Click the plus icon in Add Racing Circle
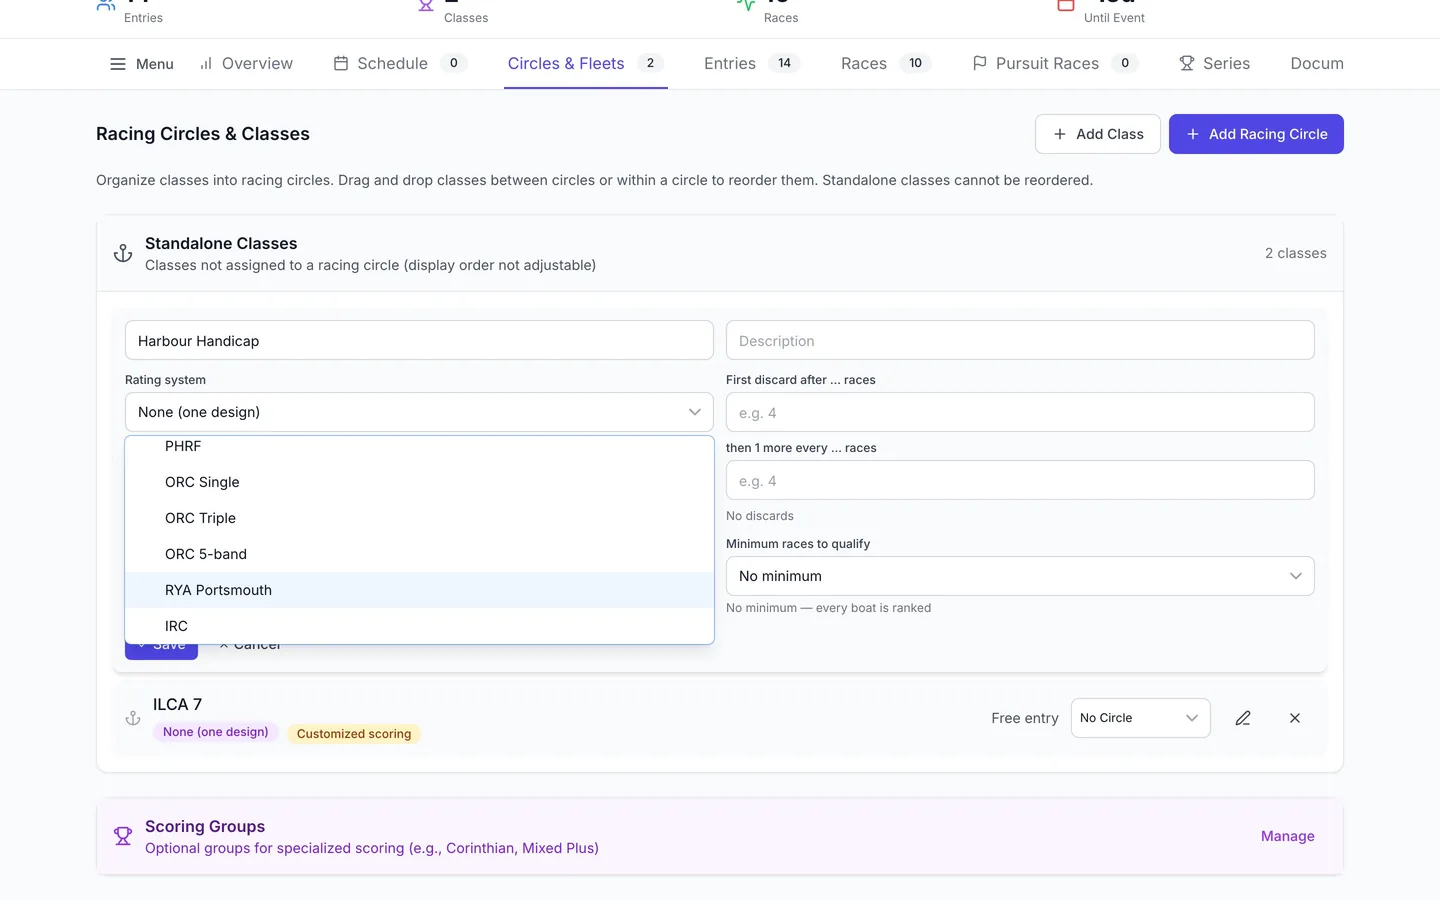Screen dimensions: 1440x900 (1193, 134)
